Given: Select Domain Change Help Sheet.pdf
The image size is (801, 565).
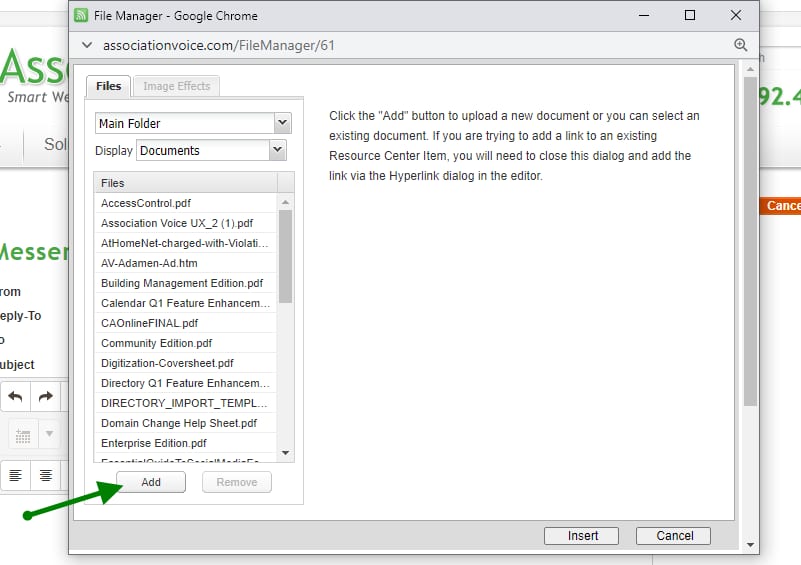Looking at the screenshot, I should pyautogui.click(x=186, y=422).
